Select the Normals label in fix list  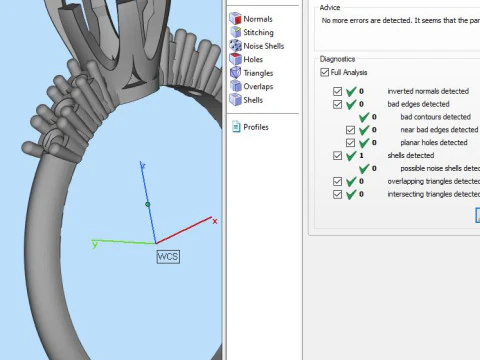pos(258,19)
